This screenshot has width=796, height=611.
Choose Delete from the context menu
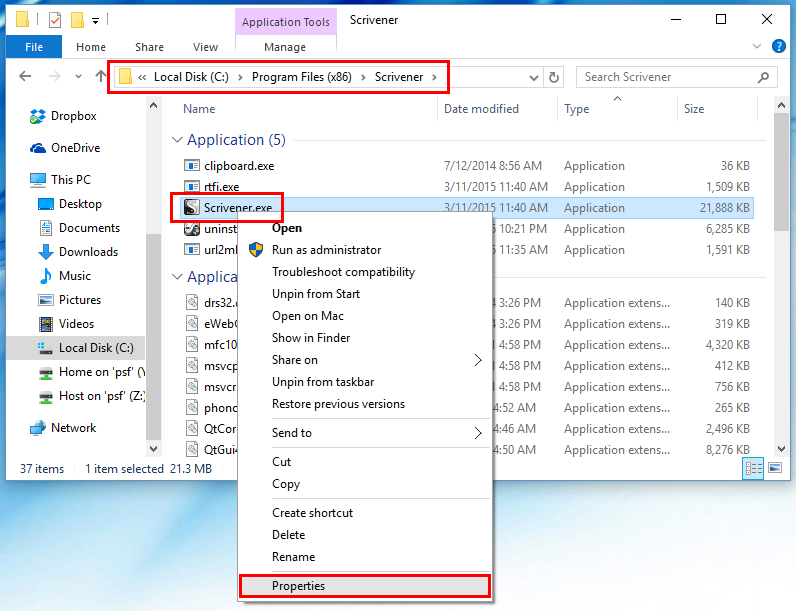pos(288,535)
